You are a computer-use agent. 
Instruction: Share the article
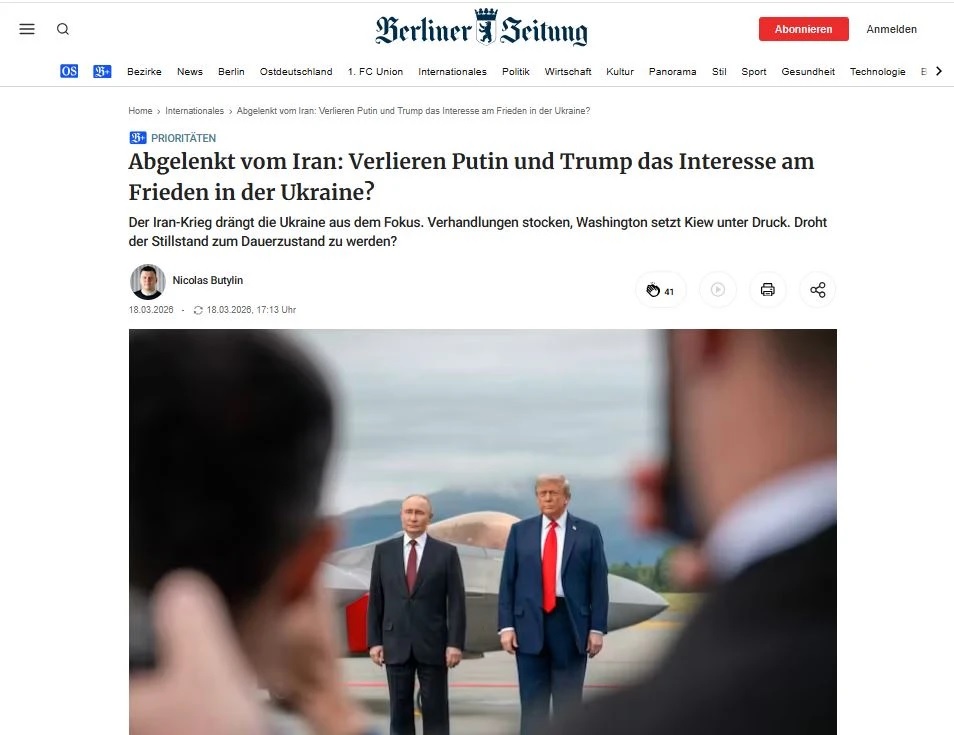[x=818, y=290]
